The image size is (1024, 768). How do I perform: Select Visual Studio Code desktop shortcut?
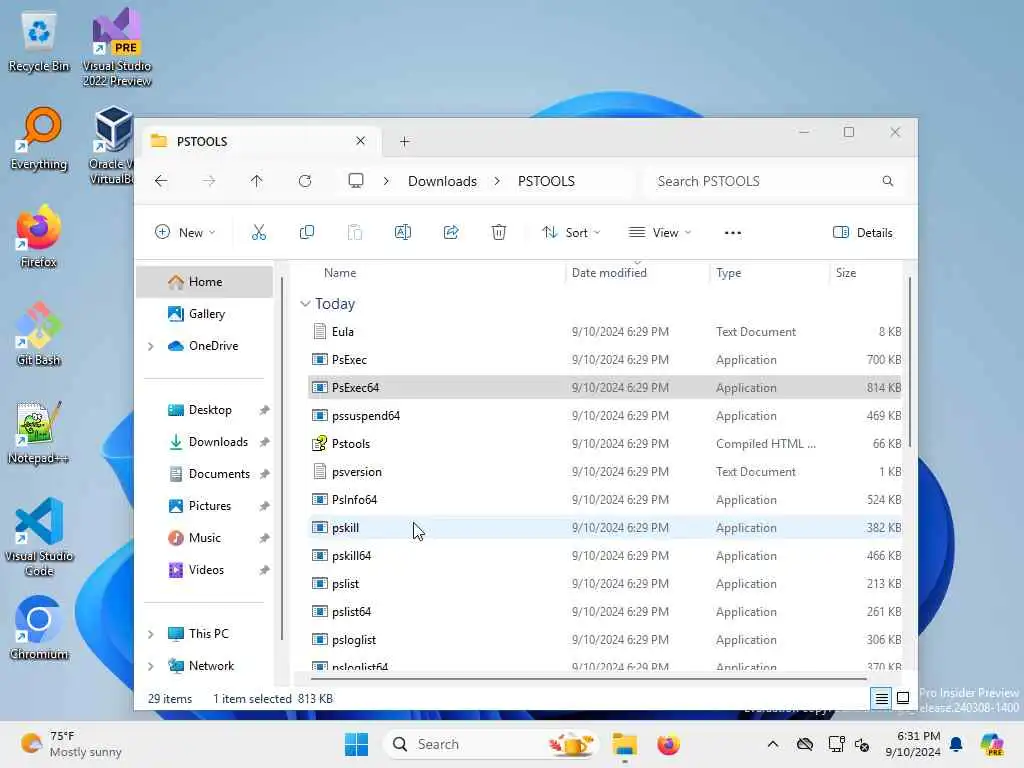point(39,537)
